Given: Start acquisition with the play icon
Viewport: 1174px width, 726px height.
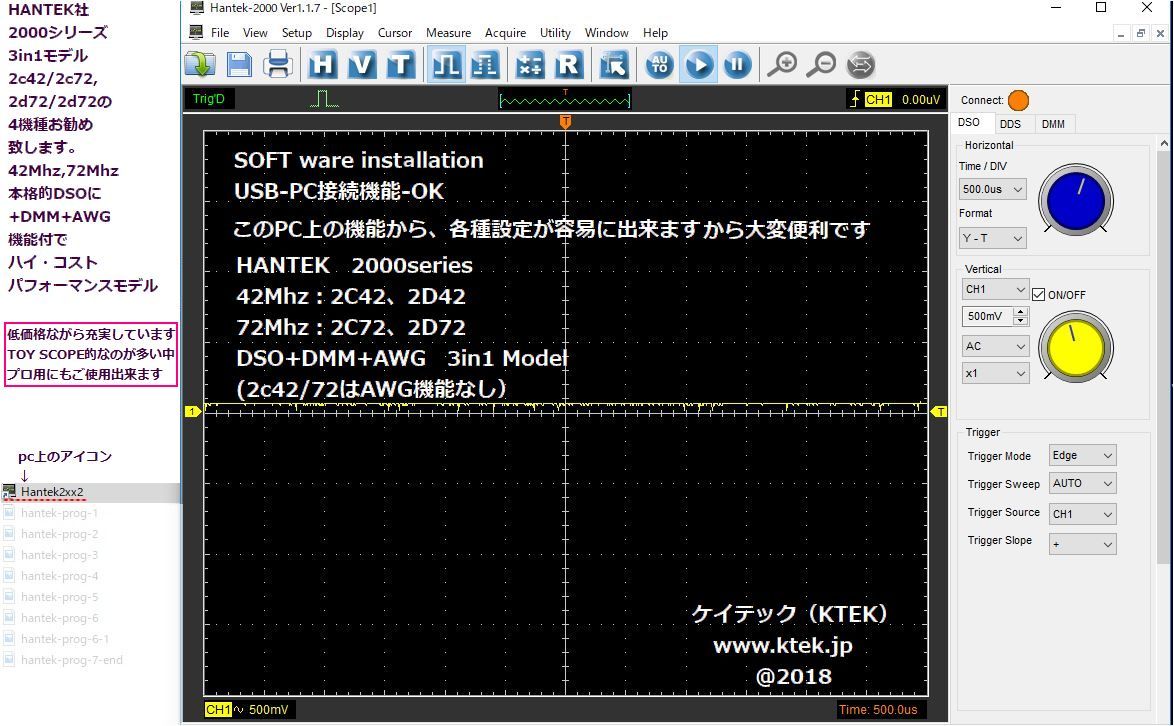Looking at the screenshot, I should [699, 64].
